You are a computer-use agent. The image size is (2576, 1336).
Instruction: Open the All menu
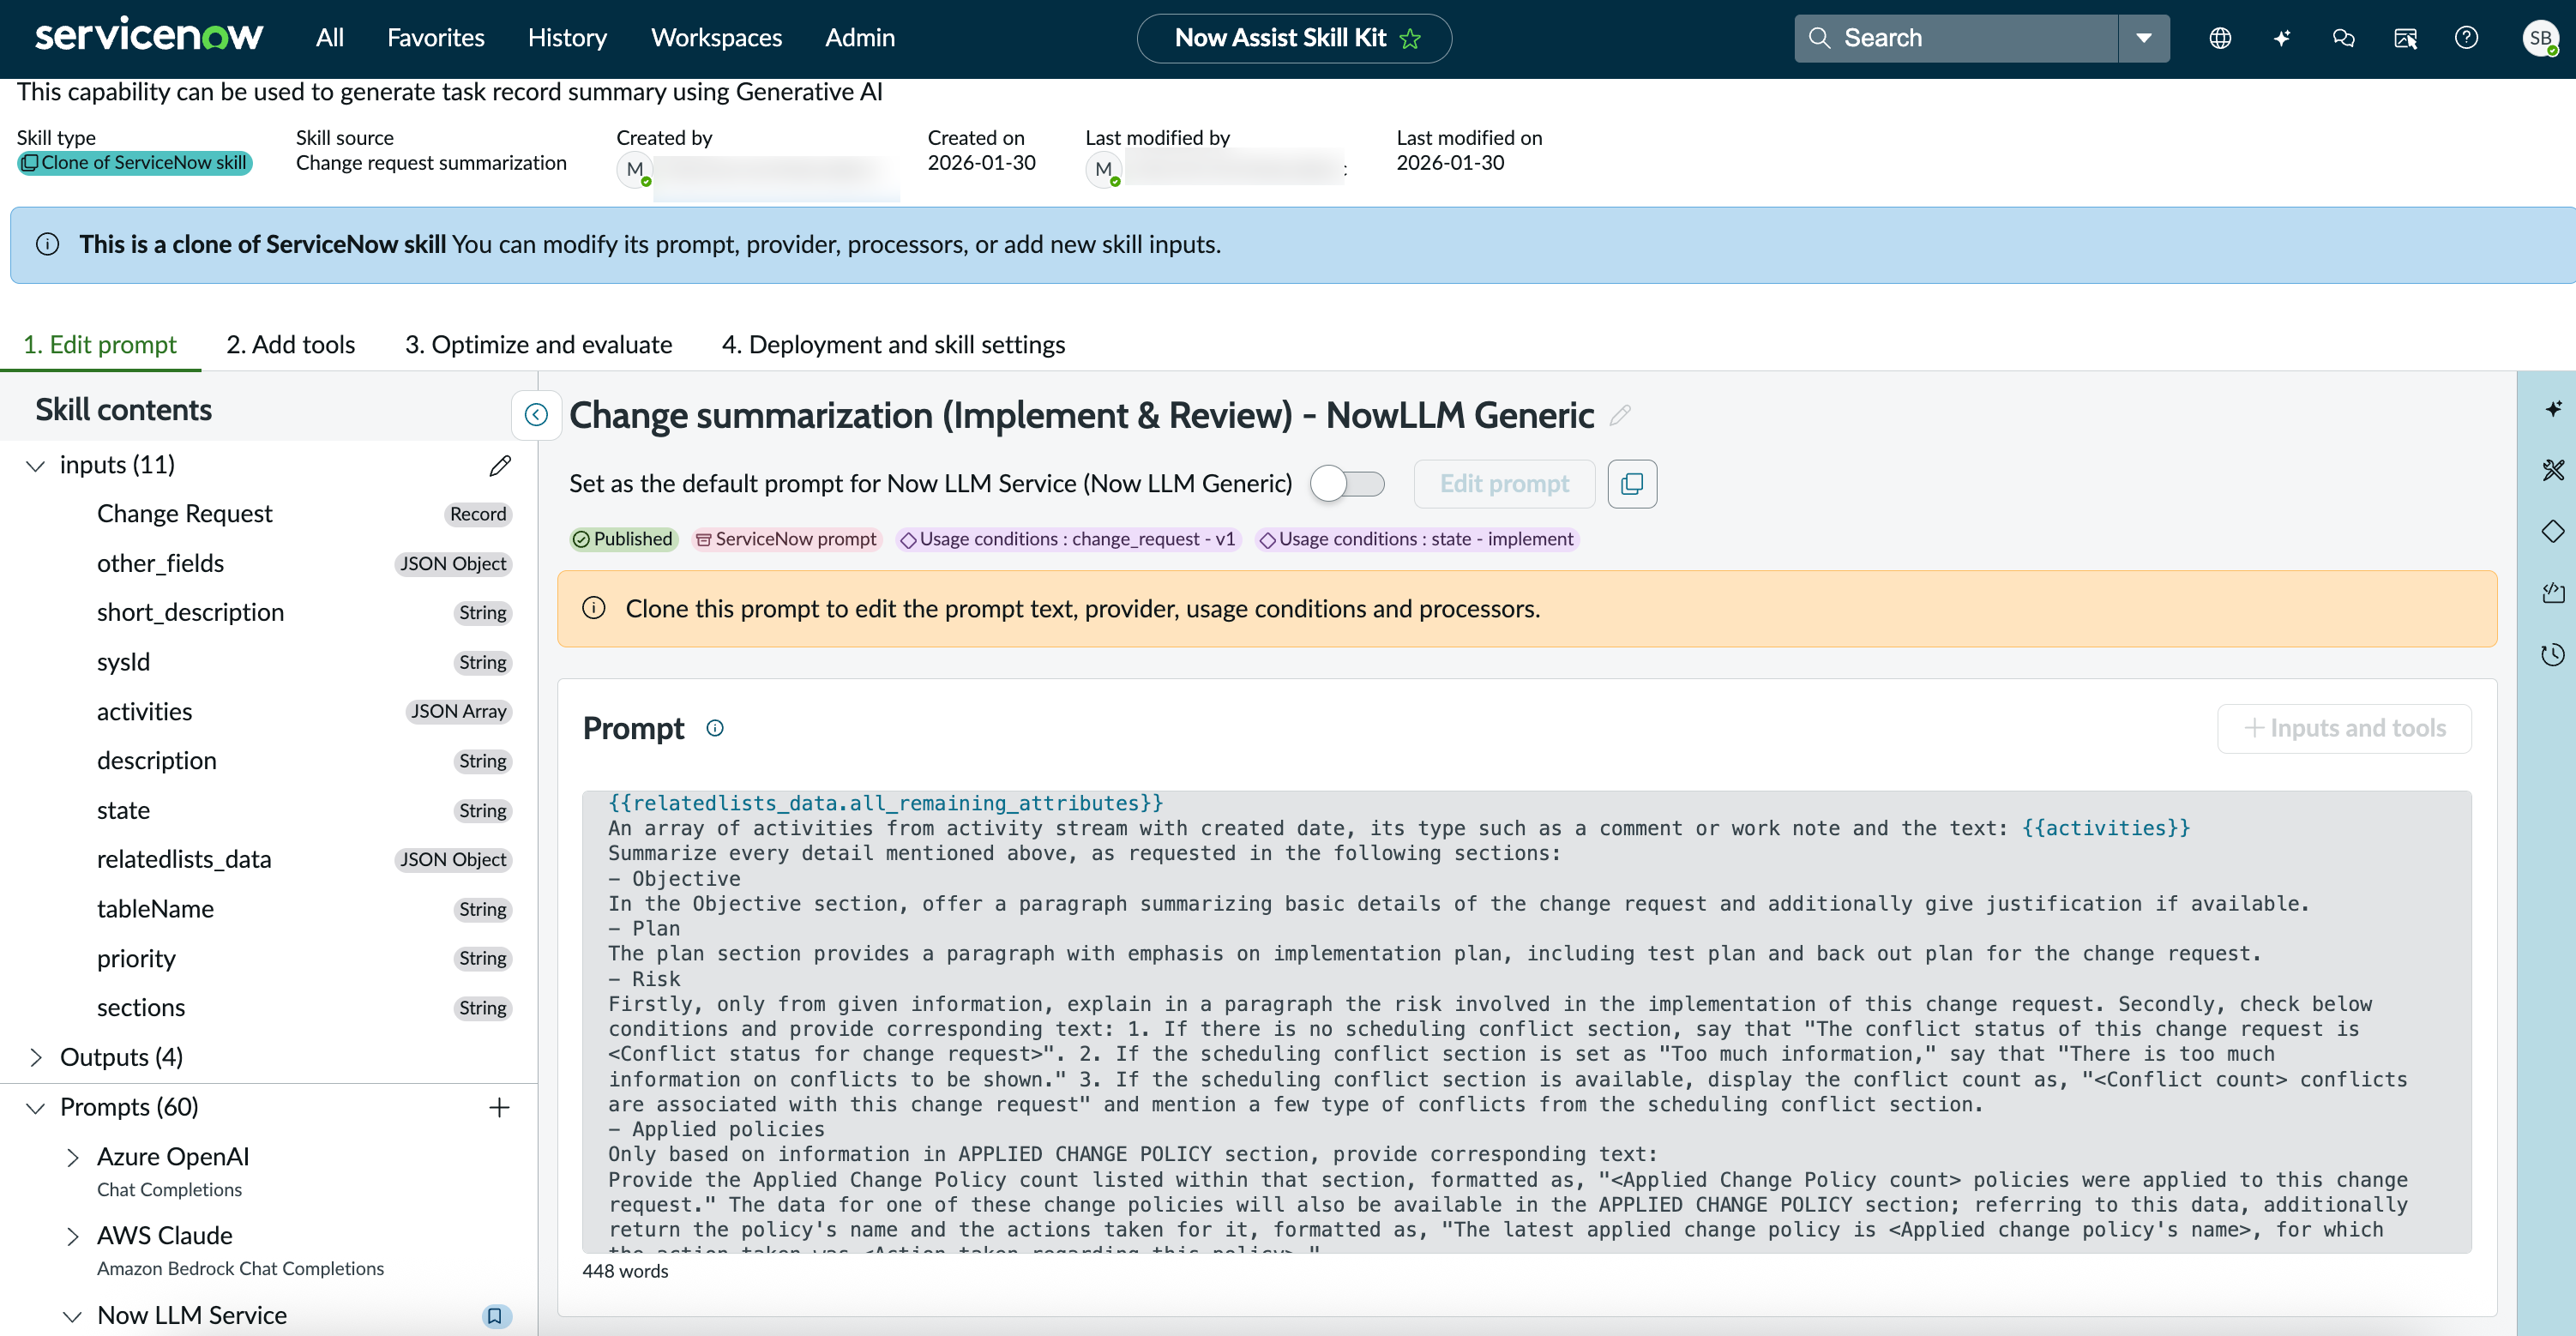pos(329,38)
